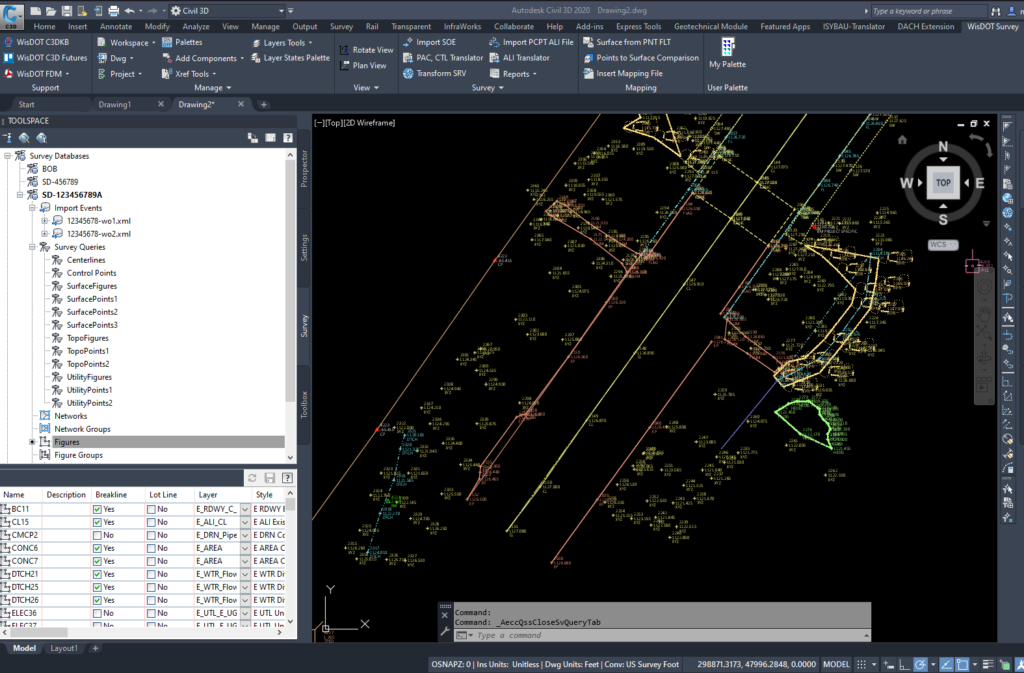Select the SD-456789 survey database
This screenshot has height=673, width=1024.
click(59, 181)
